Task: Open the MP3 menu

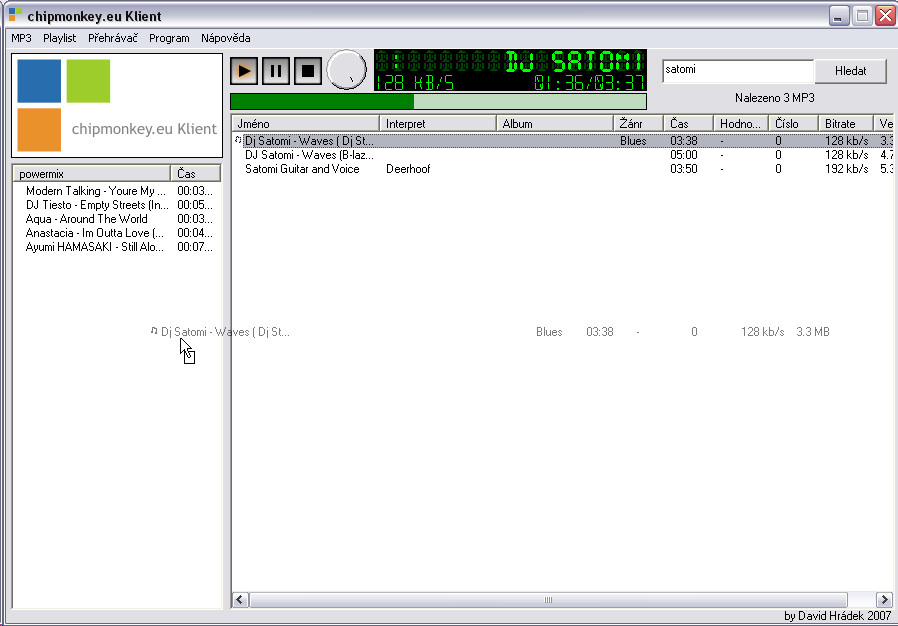Action: (x=21, y=38)
